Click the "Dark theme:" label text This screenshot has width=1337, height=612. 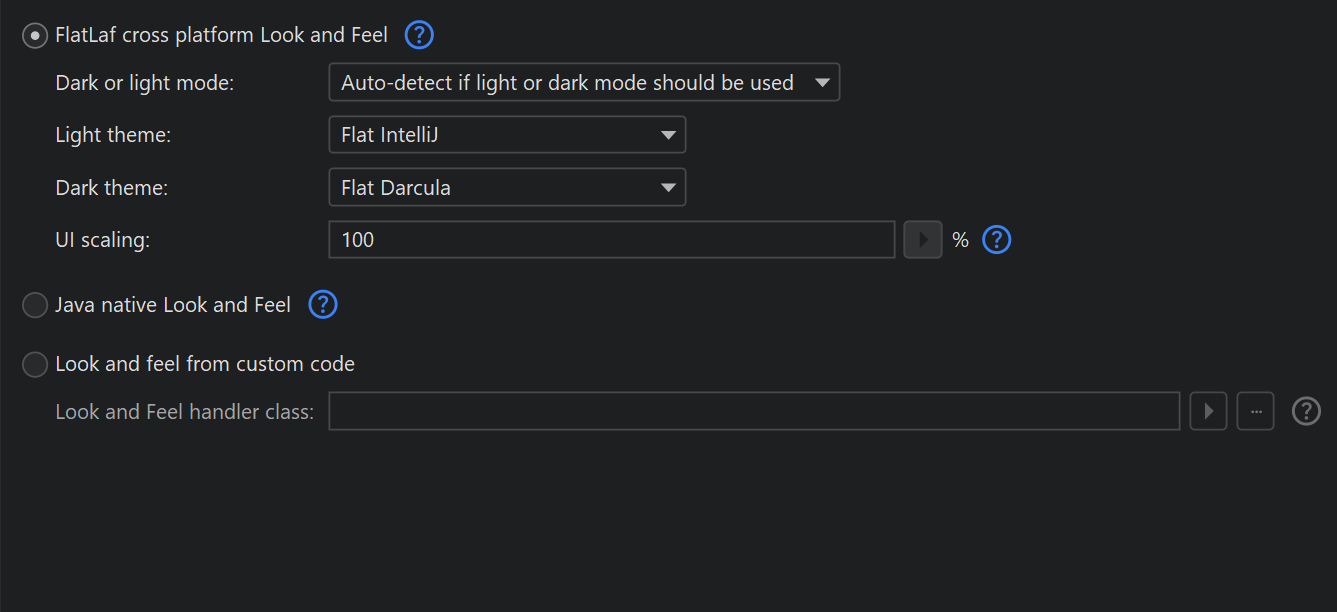[112, 187]
